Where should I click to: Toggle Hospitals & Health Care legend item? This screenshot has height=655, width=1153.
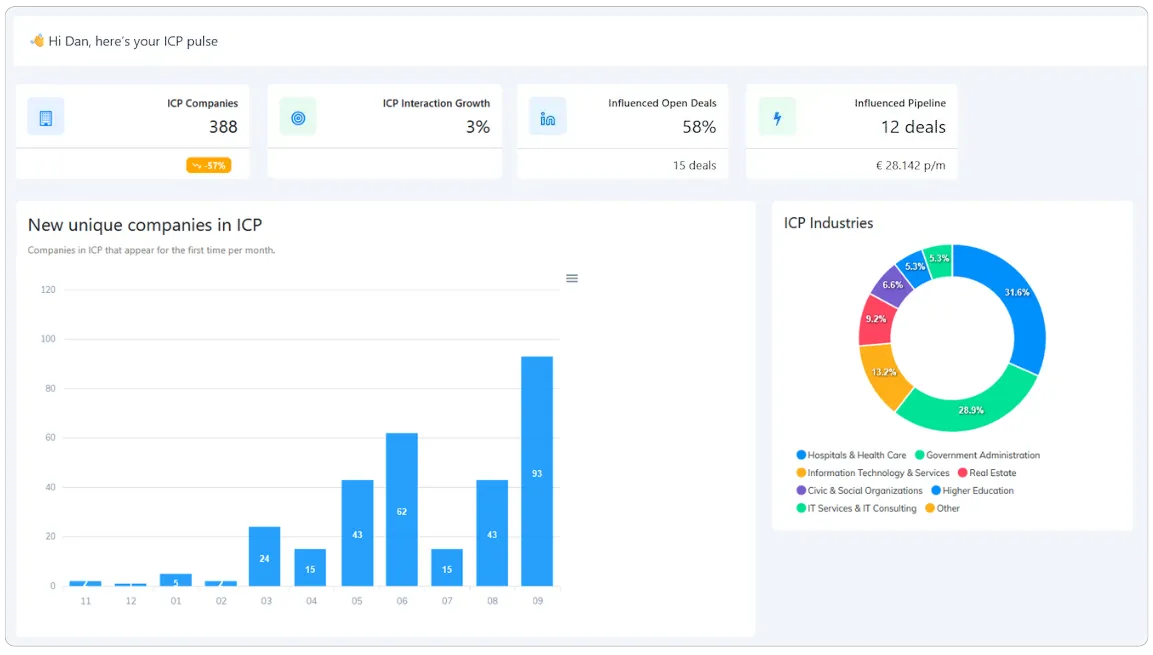[x=852, y=455]
